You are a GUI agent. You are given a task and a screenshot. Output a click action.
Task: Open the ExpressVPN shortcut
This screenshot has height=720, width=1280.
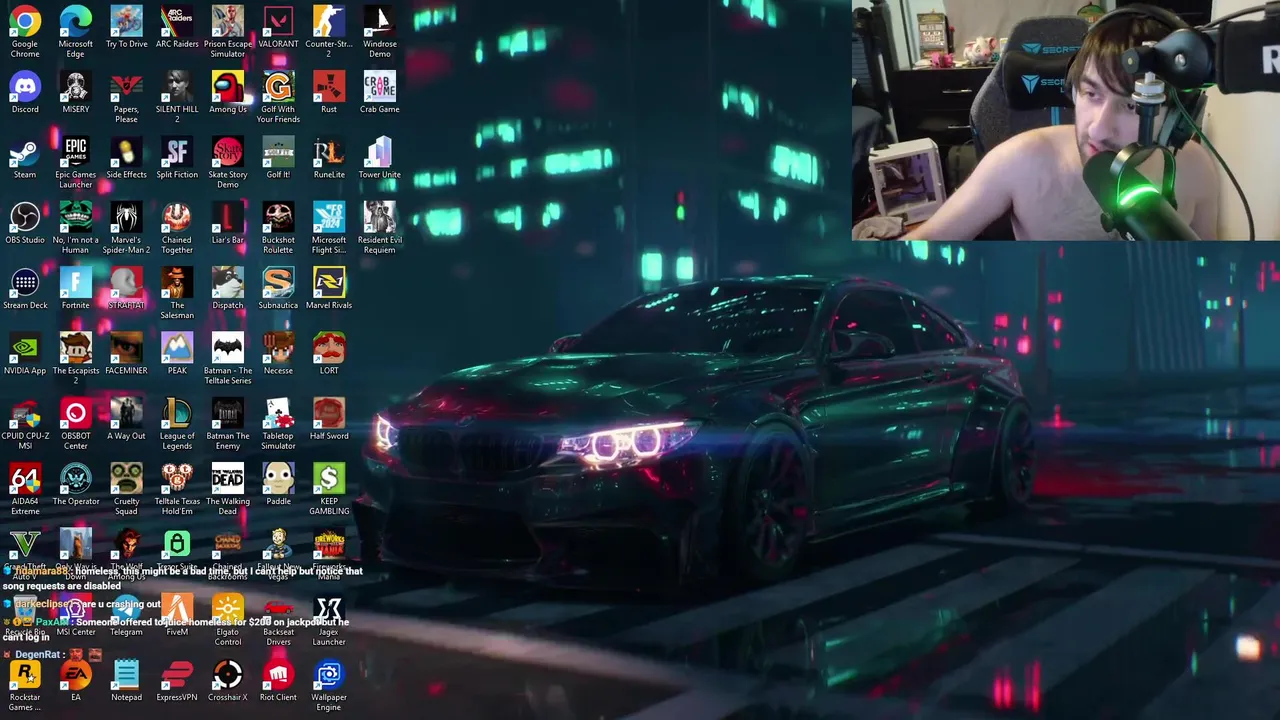pyautogui.click(x=177, y=675)
